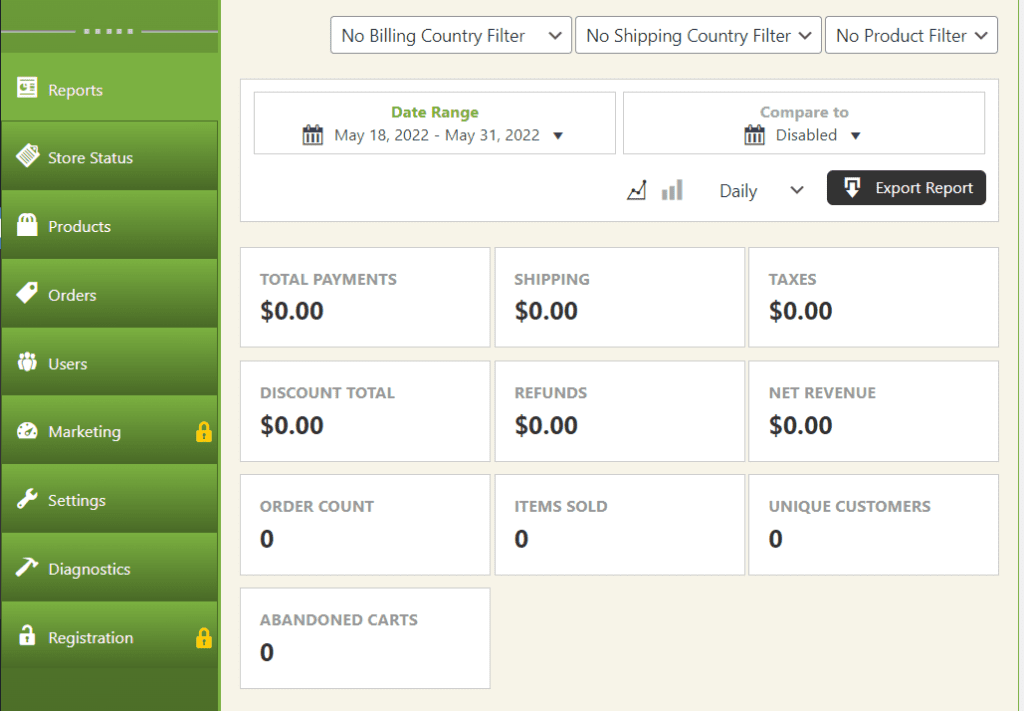This screenshot has width=1024, height=711.
Task: Switch to the line chart view
Action: (x=637, y=188)
